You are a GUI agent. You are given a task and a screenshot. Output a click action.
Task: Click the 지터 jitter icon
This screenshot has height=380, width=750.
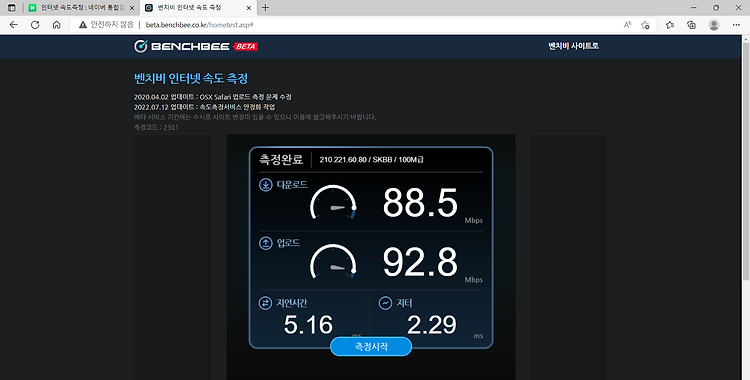pos(386,303)
